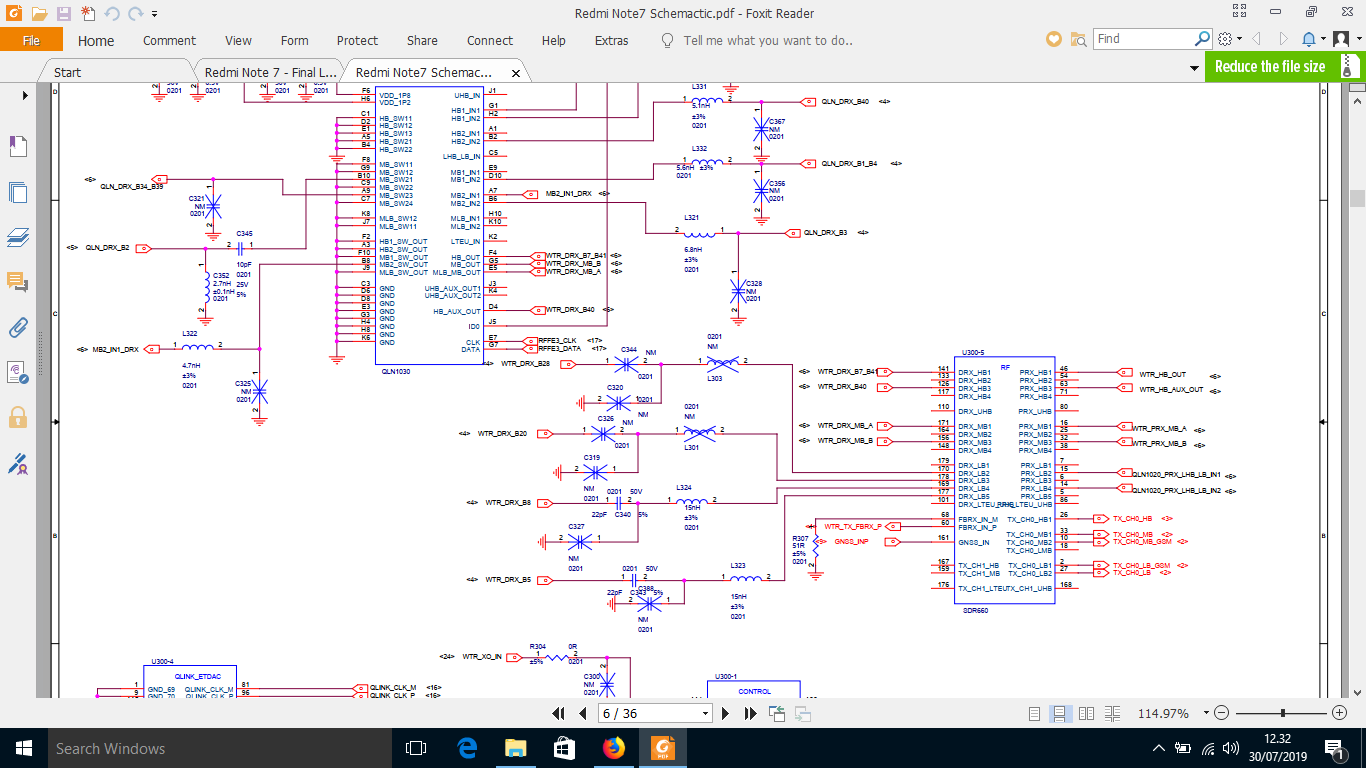This screenshot has height=768, width=1366.
Task: Click the previous search result arrow
Action: [x=1257, y=39]
